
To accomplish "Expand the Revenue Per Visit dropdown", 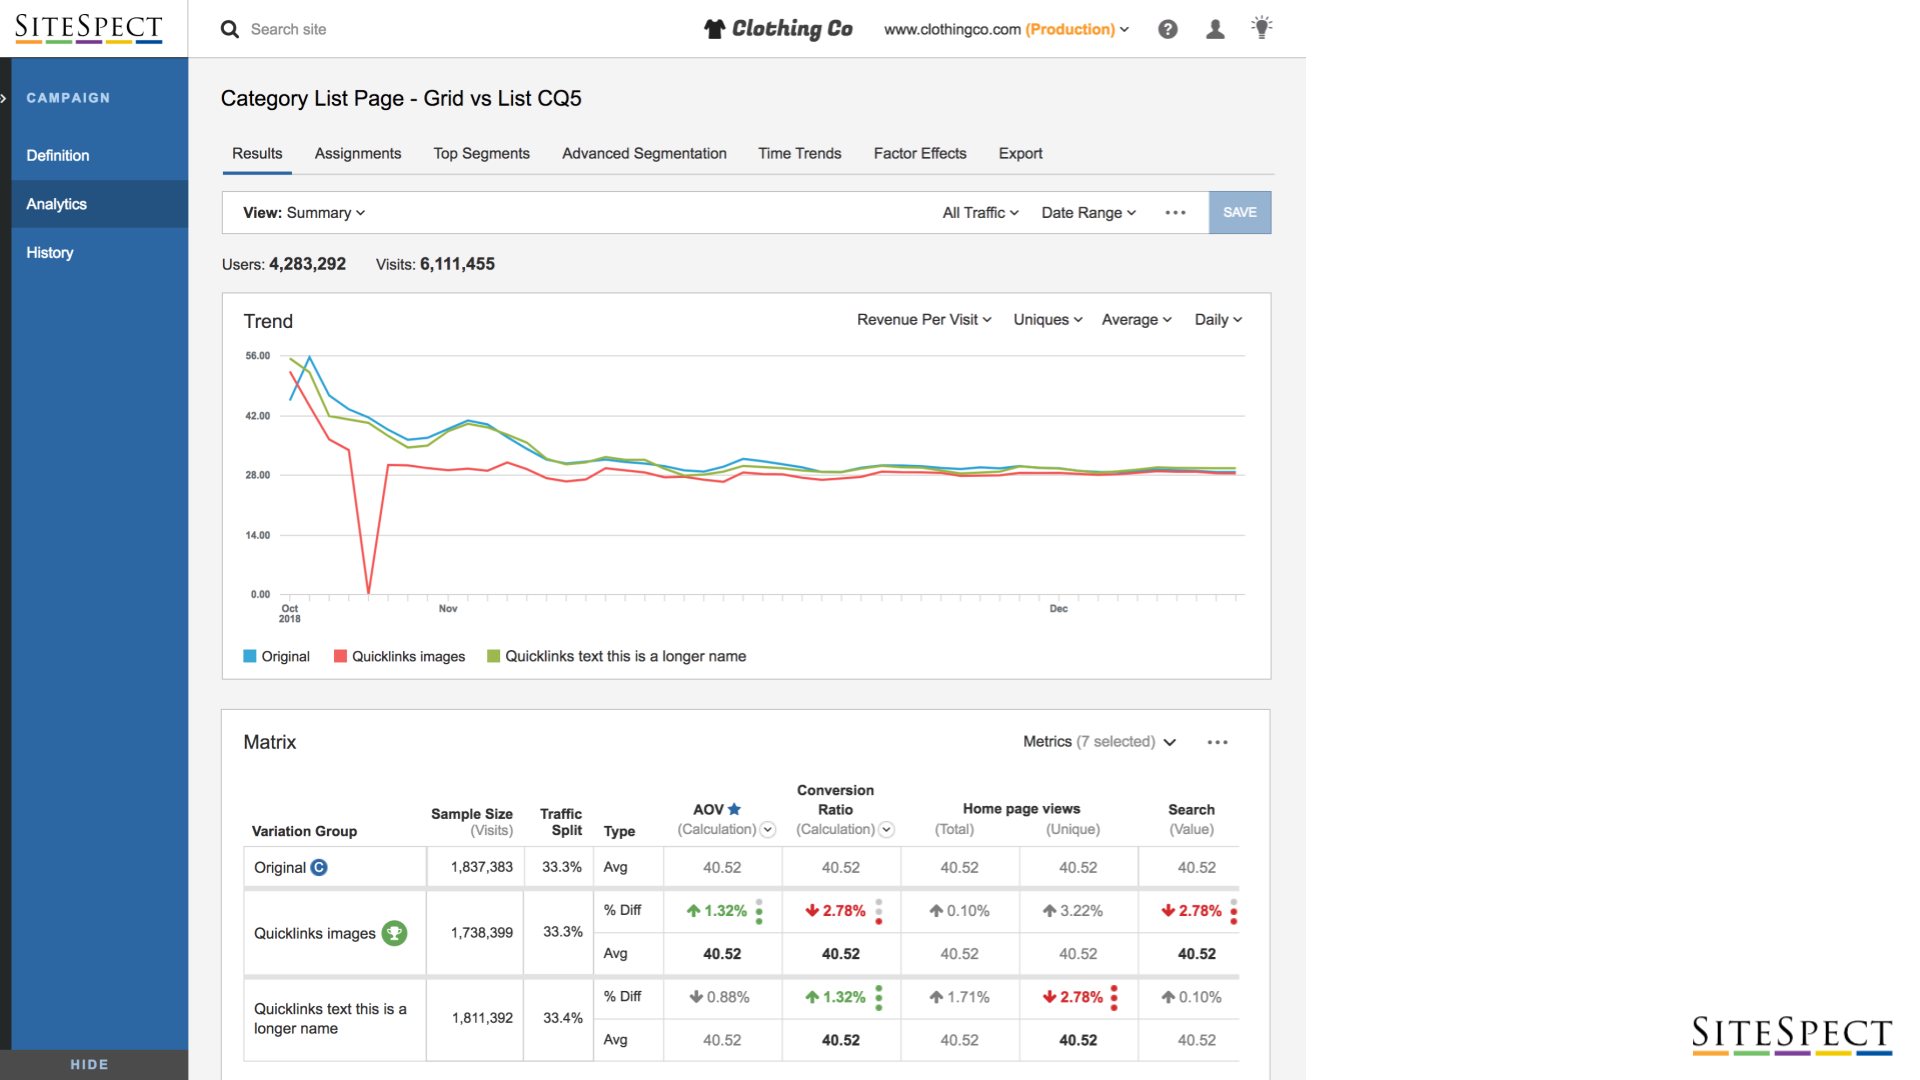I will [x=924, y=320].
